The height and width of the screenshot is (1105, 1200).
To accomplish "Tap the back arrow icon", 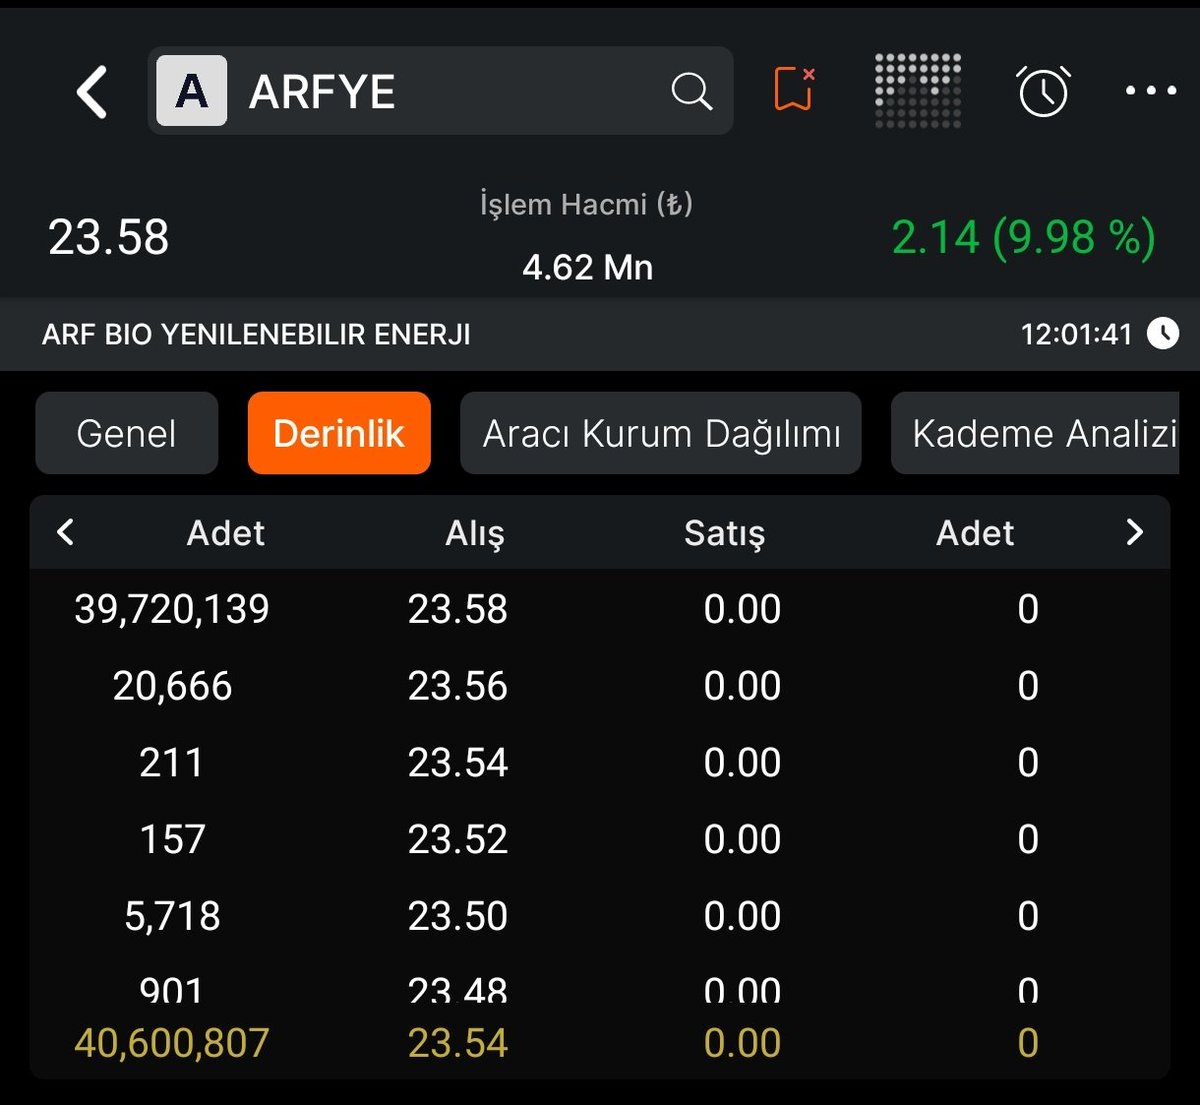I will (x=90, y=91).
